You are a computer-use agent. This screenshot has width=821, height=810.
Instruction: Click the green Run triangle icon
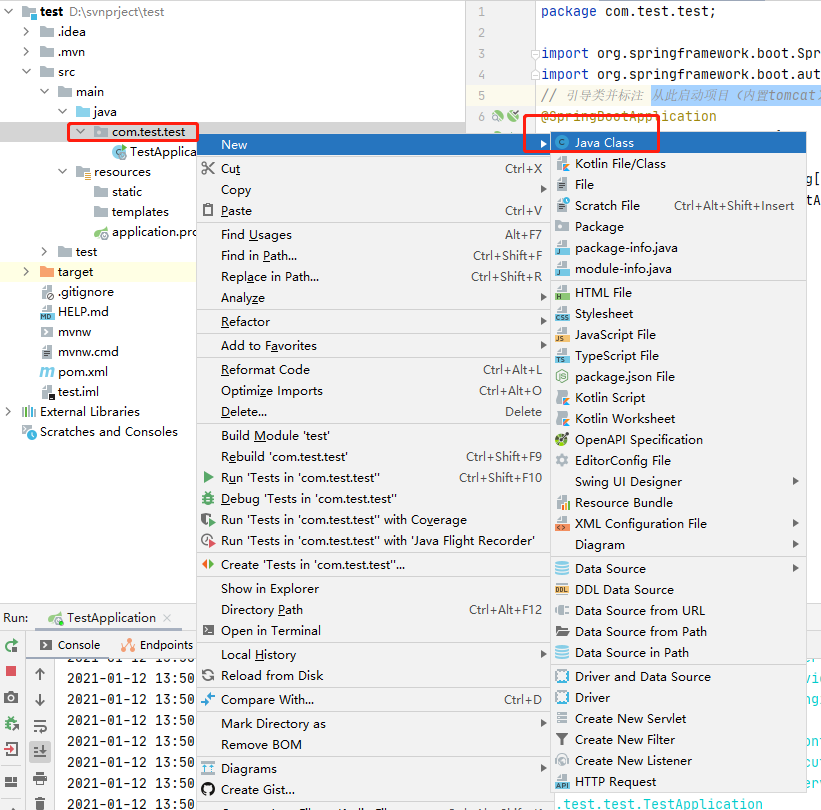208,477
